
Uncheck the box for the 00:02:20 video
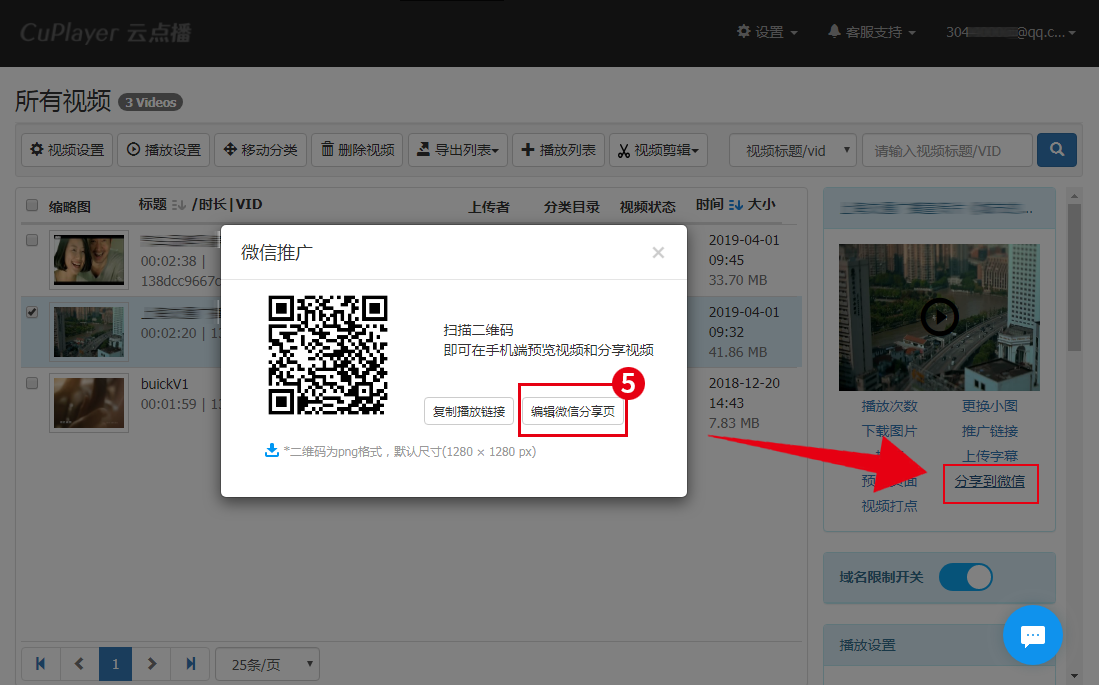(32, 313)
